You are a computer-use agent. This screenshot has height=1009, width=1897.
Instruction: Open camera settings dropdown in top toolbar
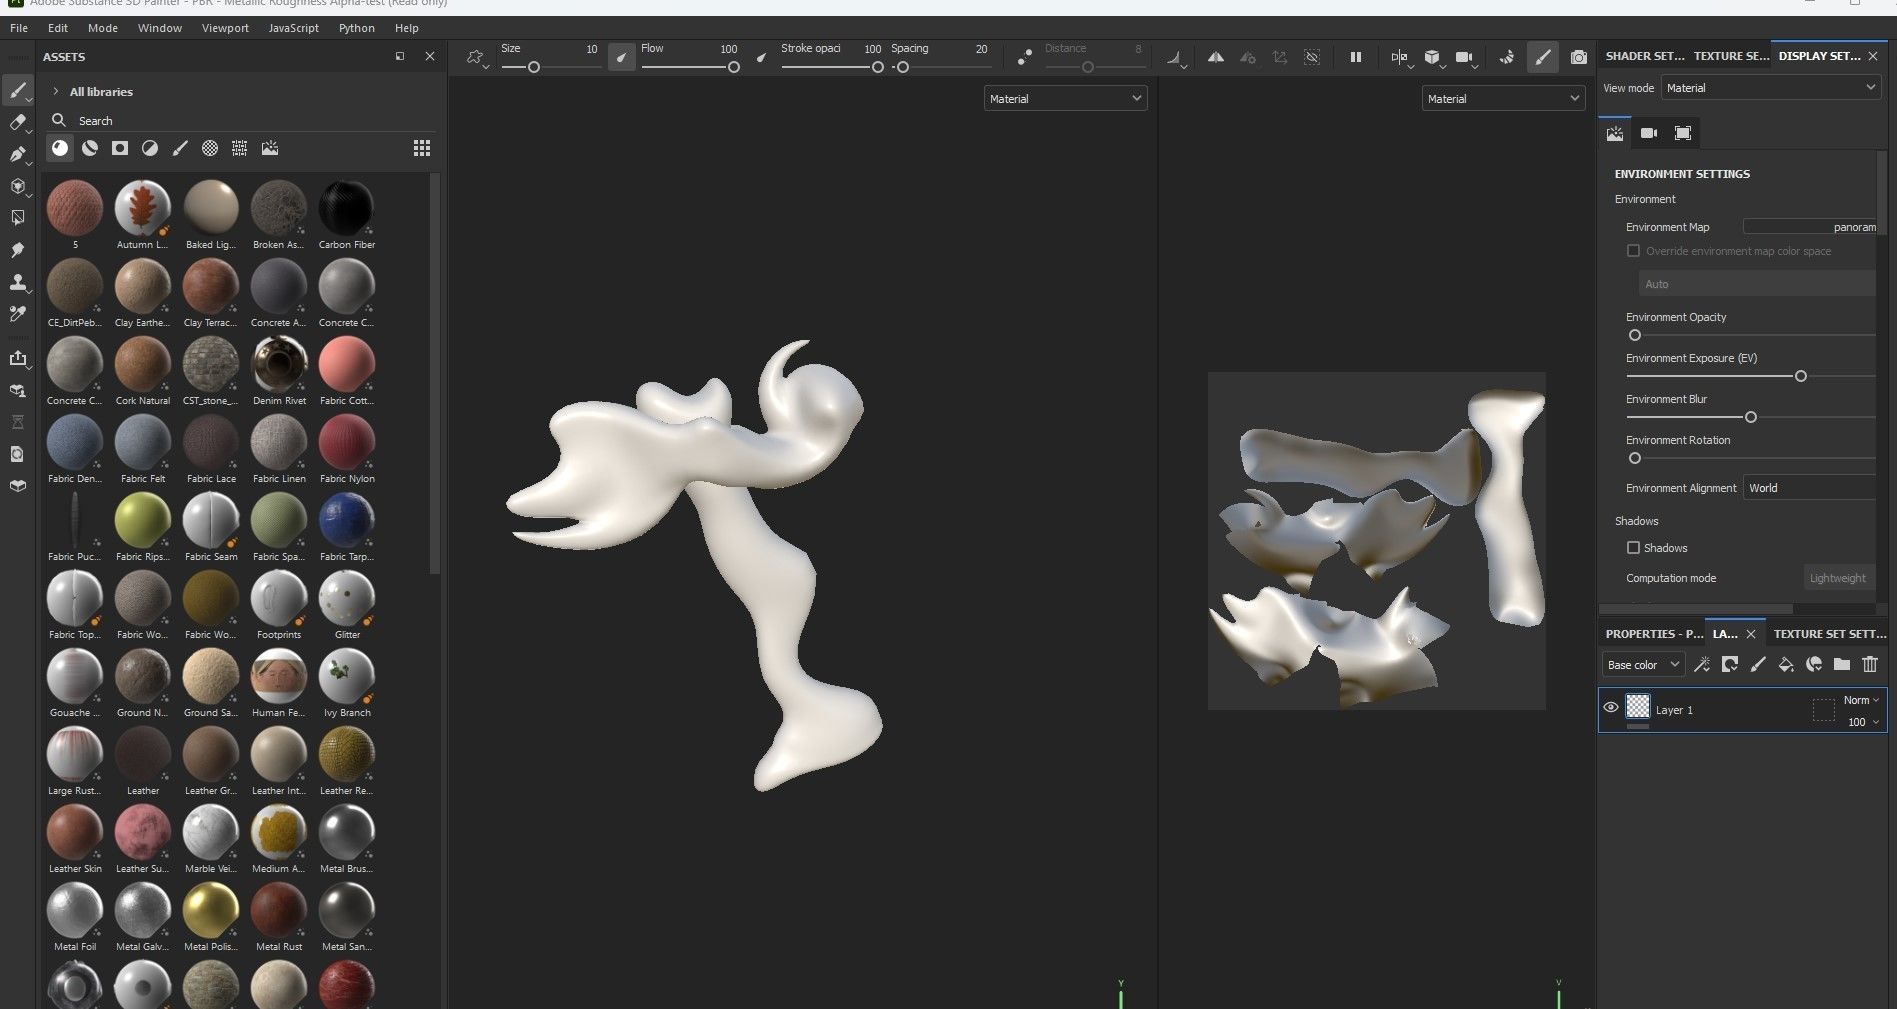click(x=1466, y=58)
